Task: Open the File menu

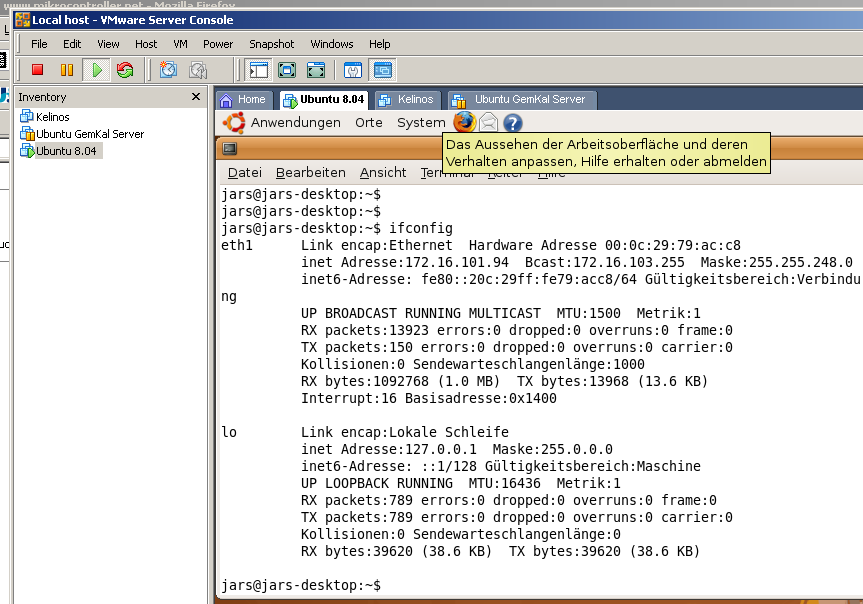Action: [x=39, y=44]
